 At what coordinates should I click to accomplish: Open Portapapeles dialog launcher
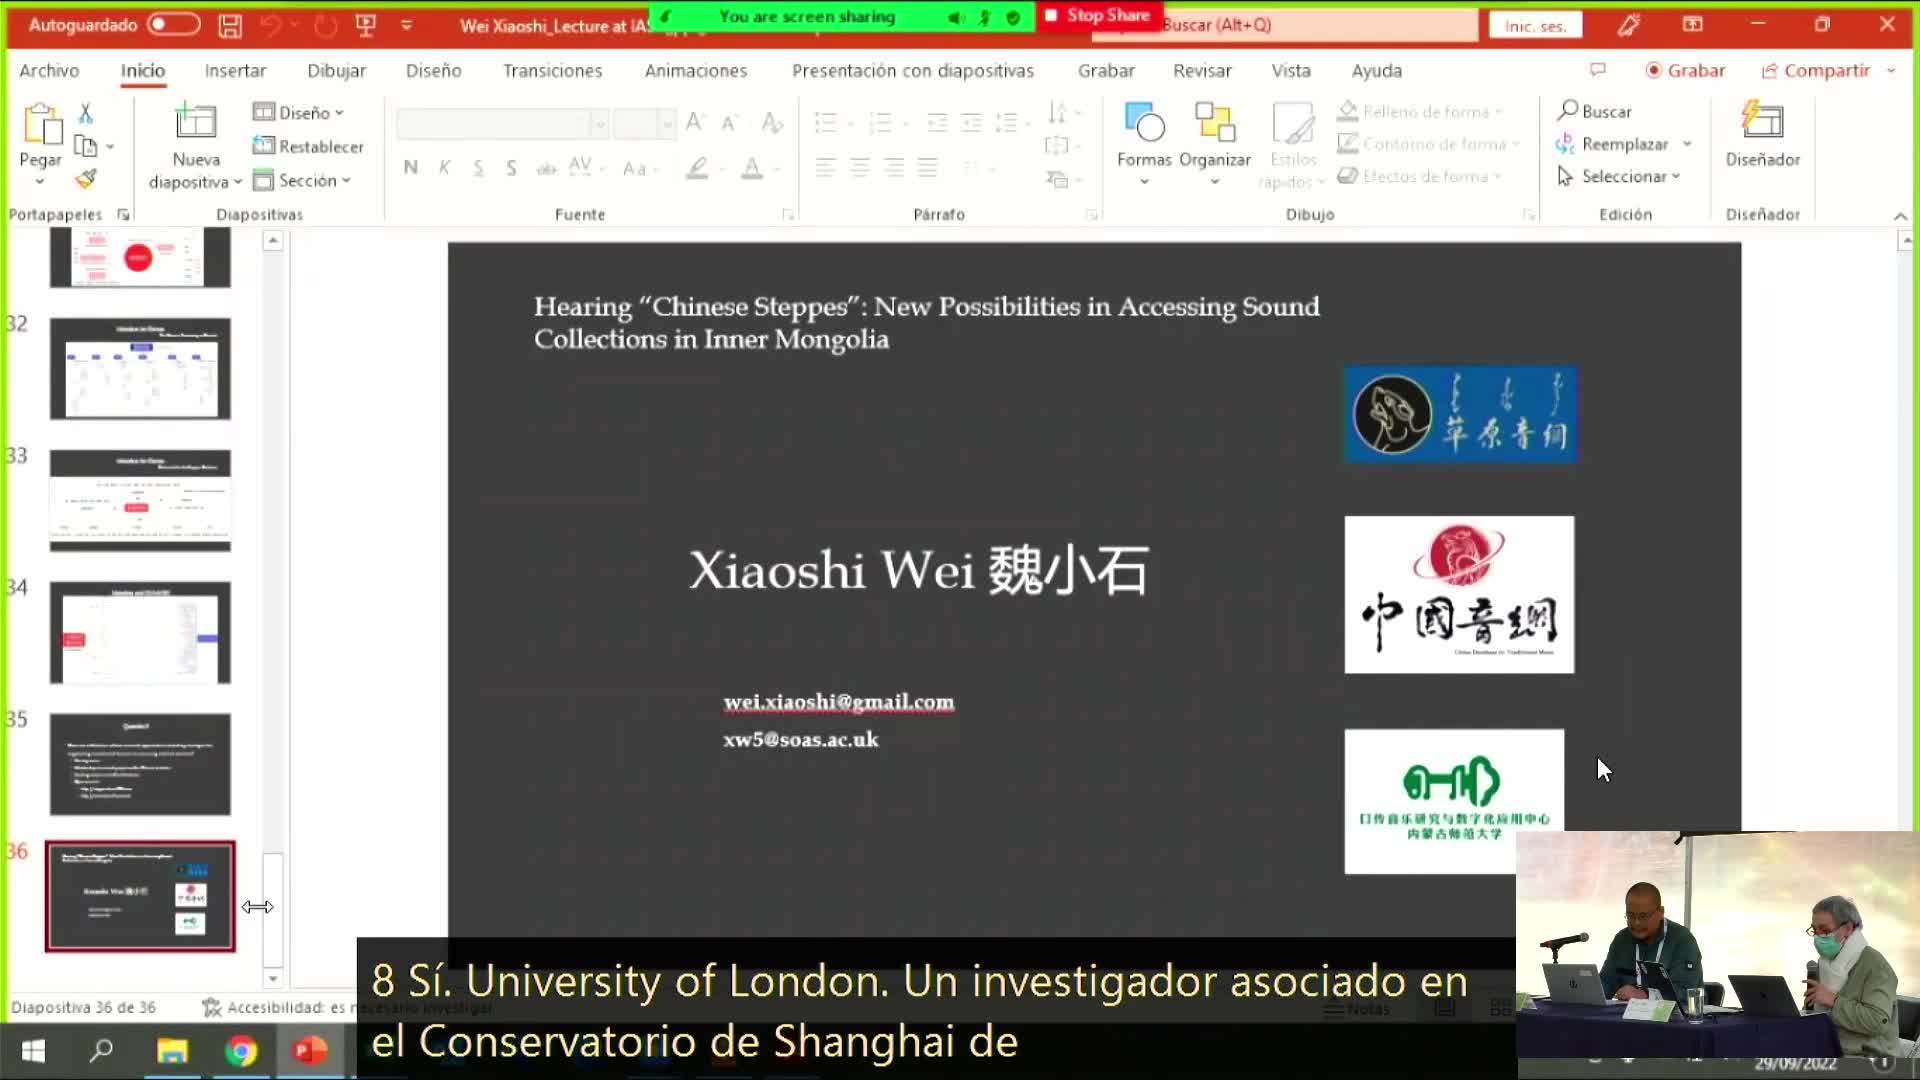pos(124,214)
